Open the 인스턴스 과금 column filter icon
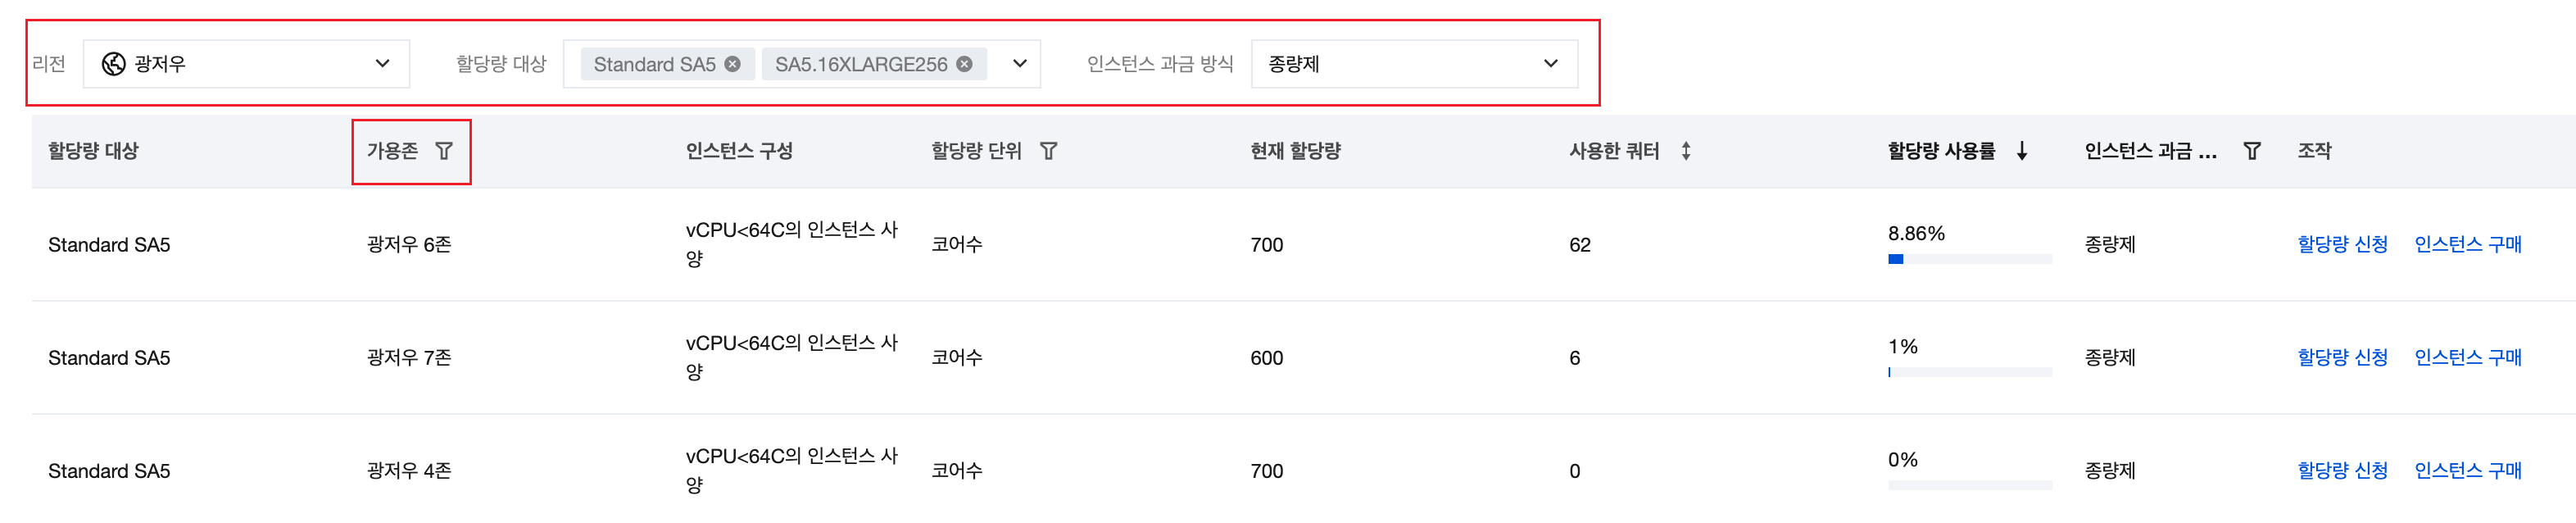2576x523 pixels. click(x=2252, y=151)
